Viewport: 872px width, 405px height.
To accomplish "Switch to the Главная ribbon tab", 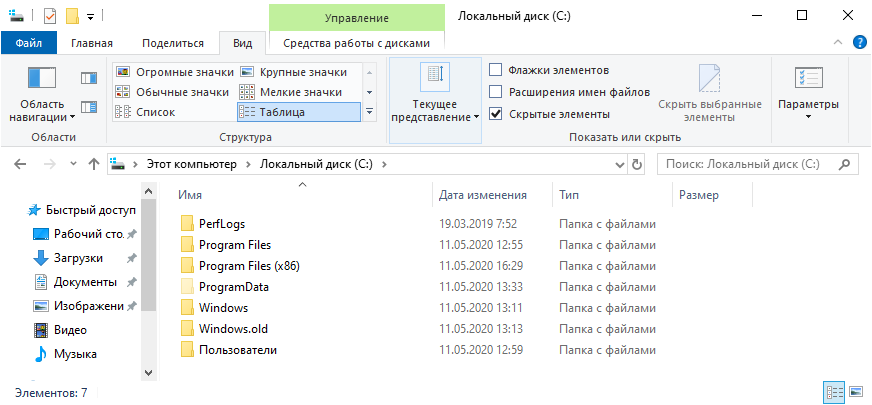I will [92, 43].
